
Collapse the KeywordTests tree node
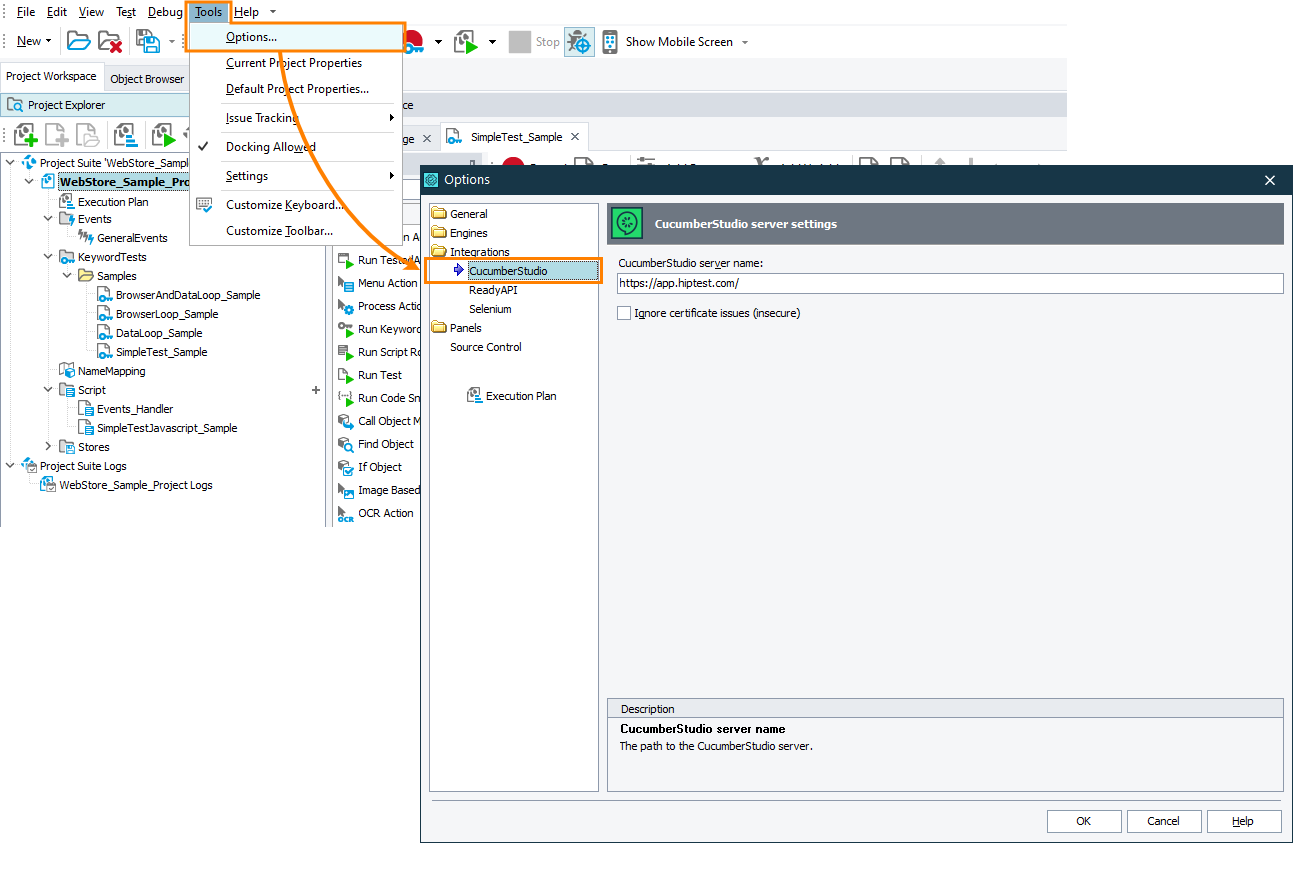click(48, 257)
